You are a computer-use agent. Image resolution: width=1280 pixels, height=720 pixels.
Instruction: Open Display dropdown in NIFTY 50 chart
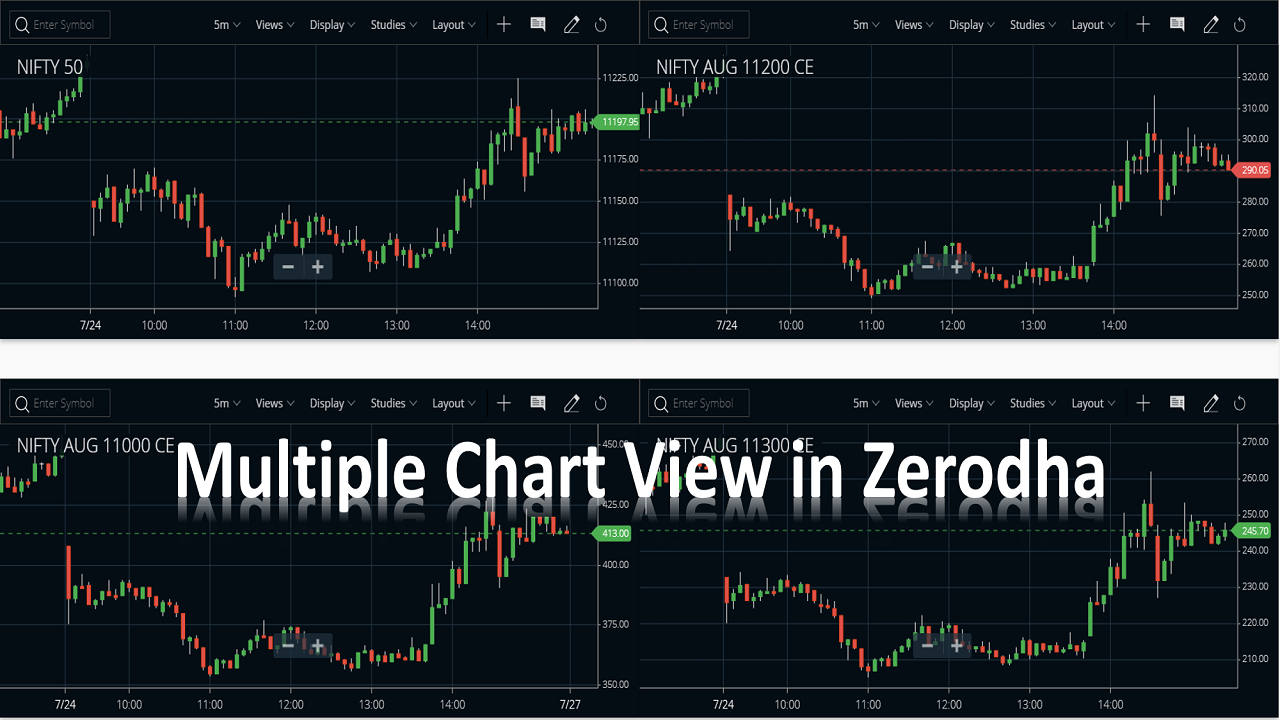(x=333, y=25)
